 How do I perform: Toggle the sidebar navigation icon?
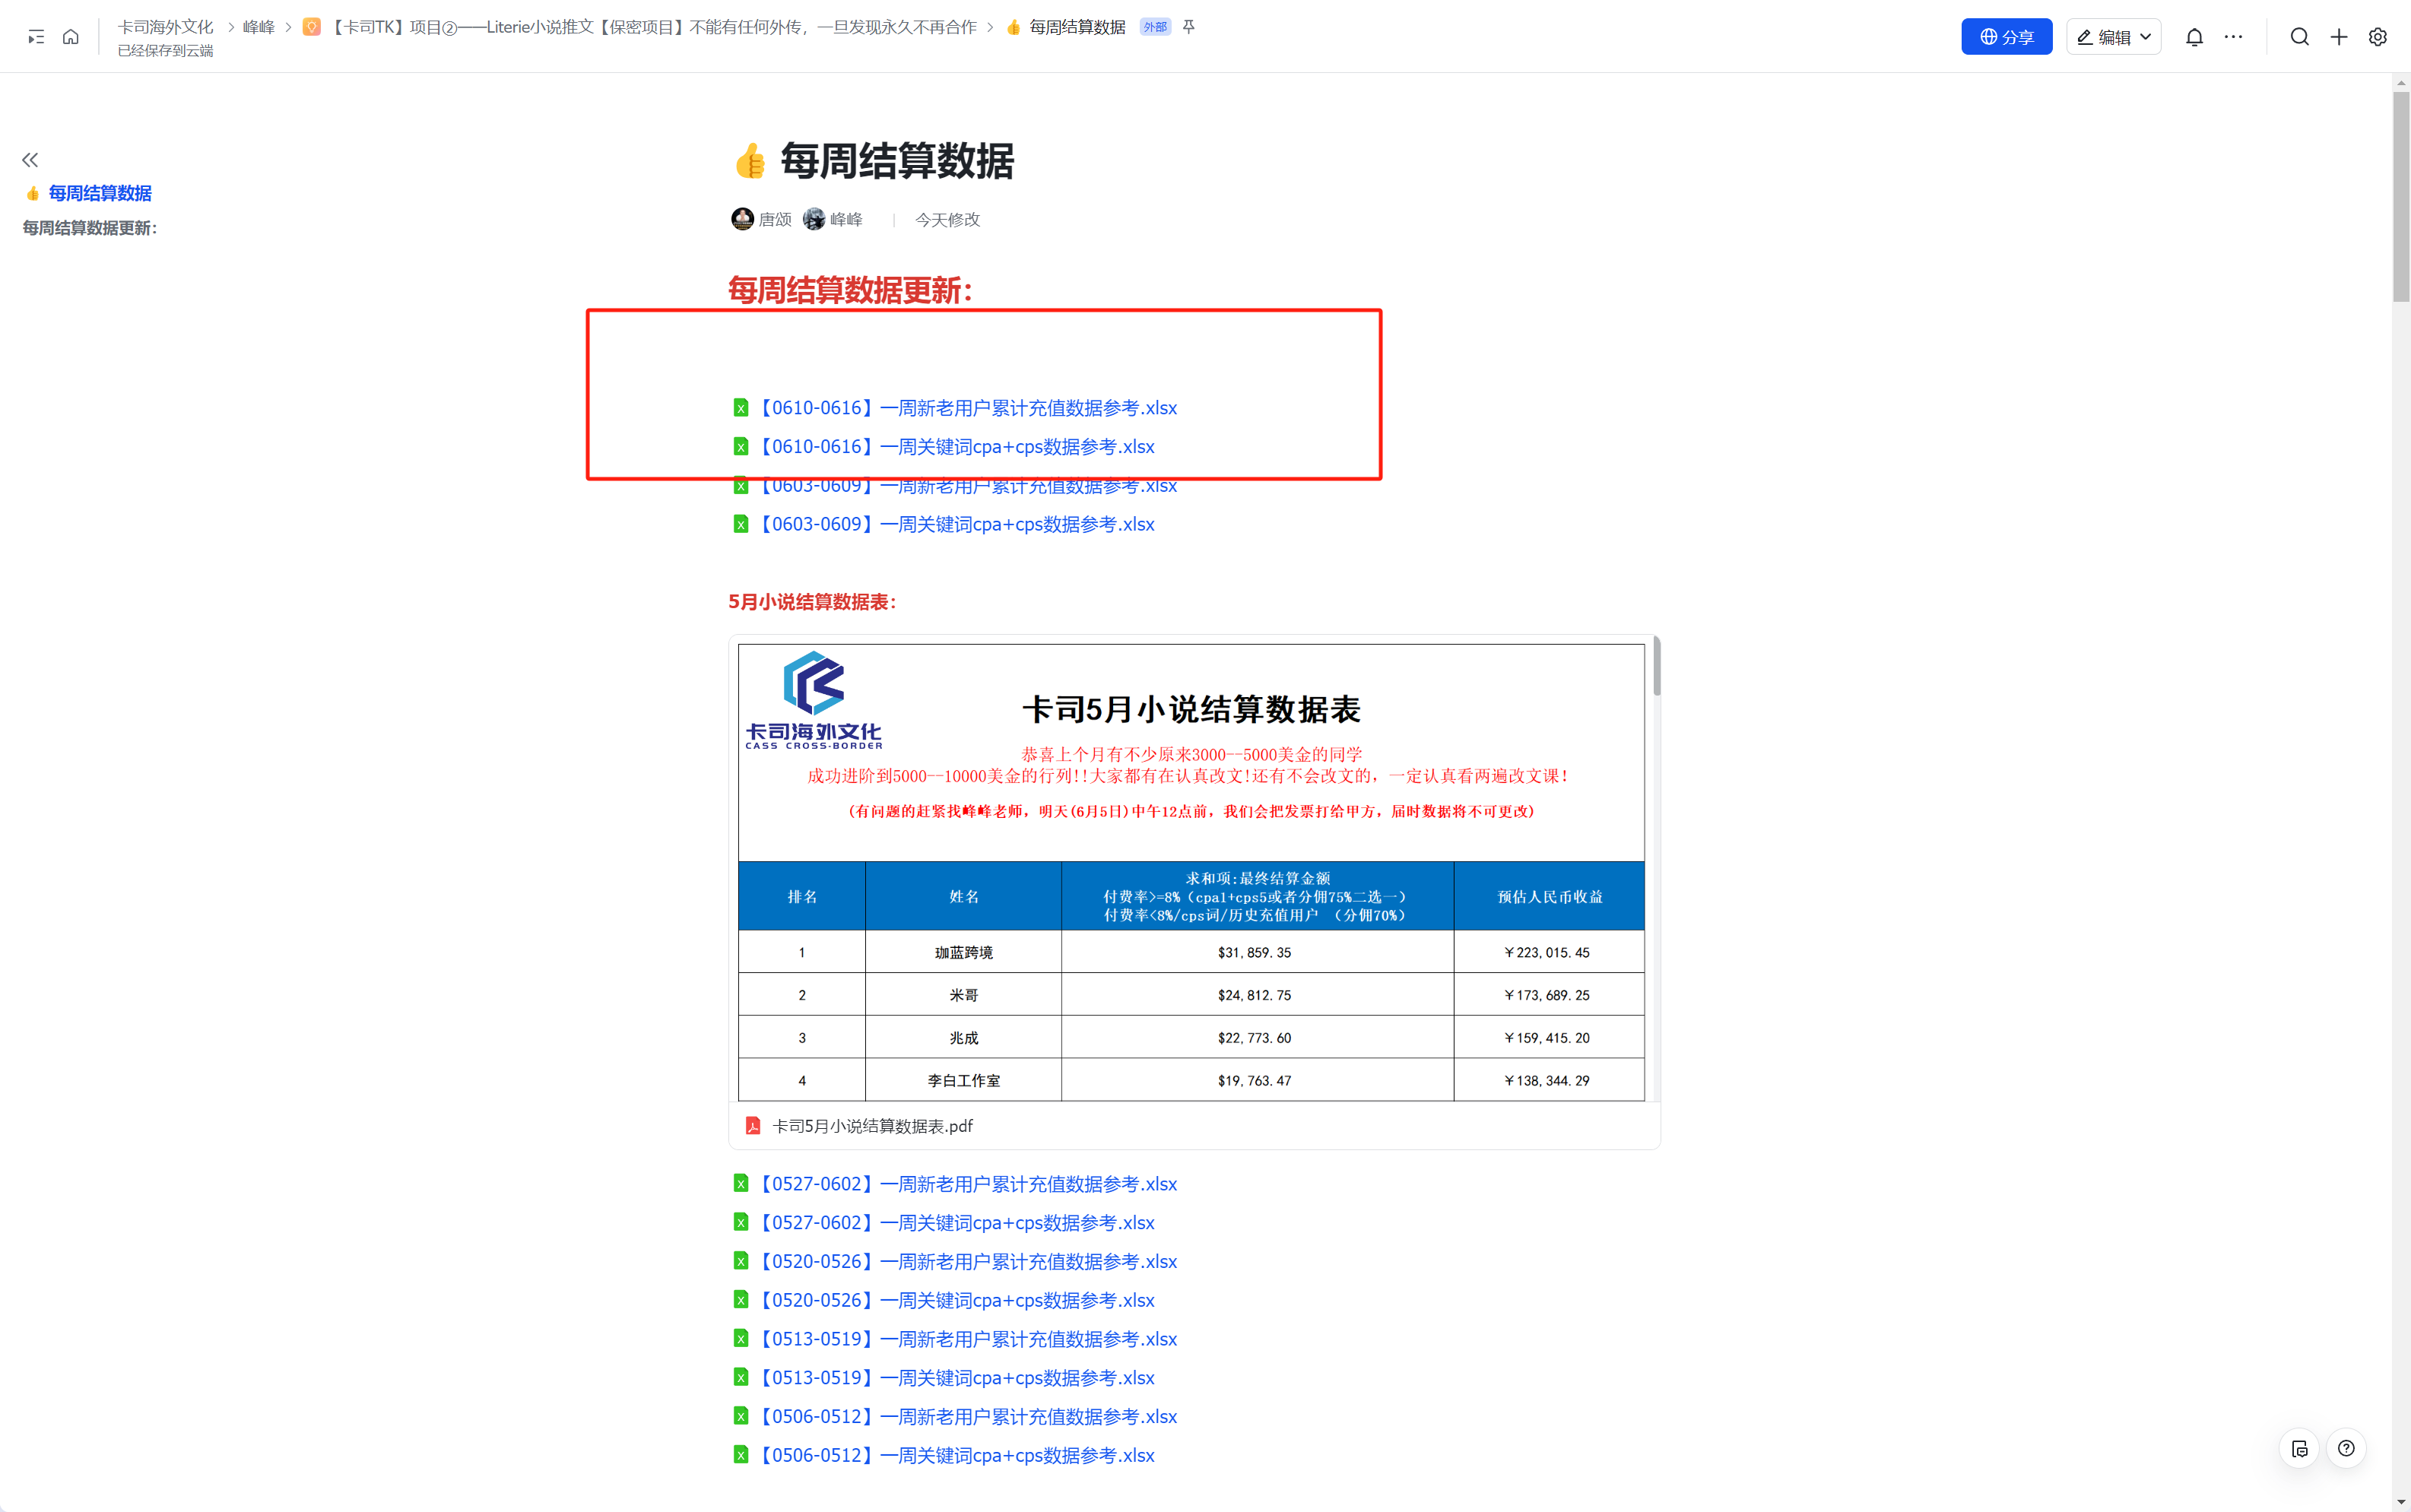(x=36, y=37)
